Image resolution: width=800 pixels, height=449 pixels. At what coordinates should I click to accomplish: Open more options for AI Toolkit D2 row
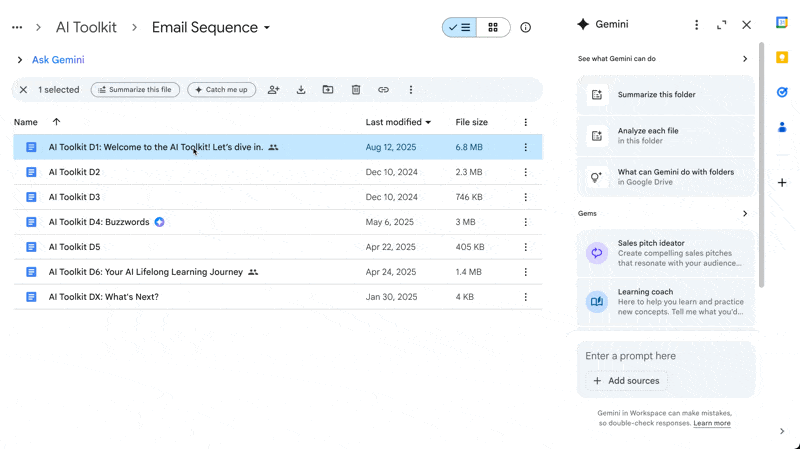pyautogui.click(x=526, y=172)
